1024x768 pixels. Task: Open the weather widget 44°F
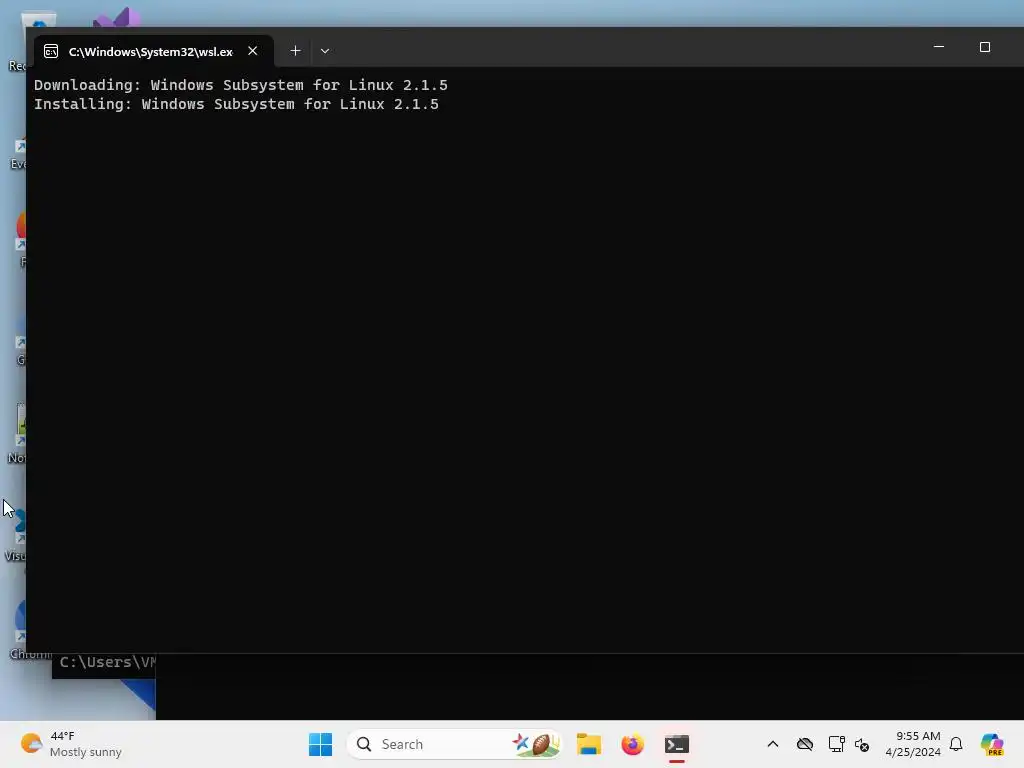[71, 744]
